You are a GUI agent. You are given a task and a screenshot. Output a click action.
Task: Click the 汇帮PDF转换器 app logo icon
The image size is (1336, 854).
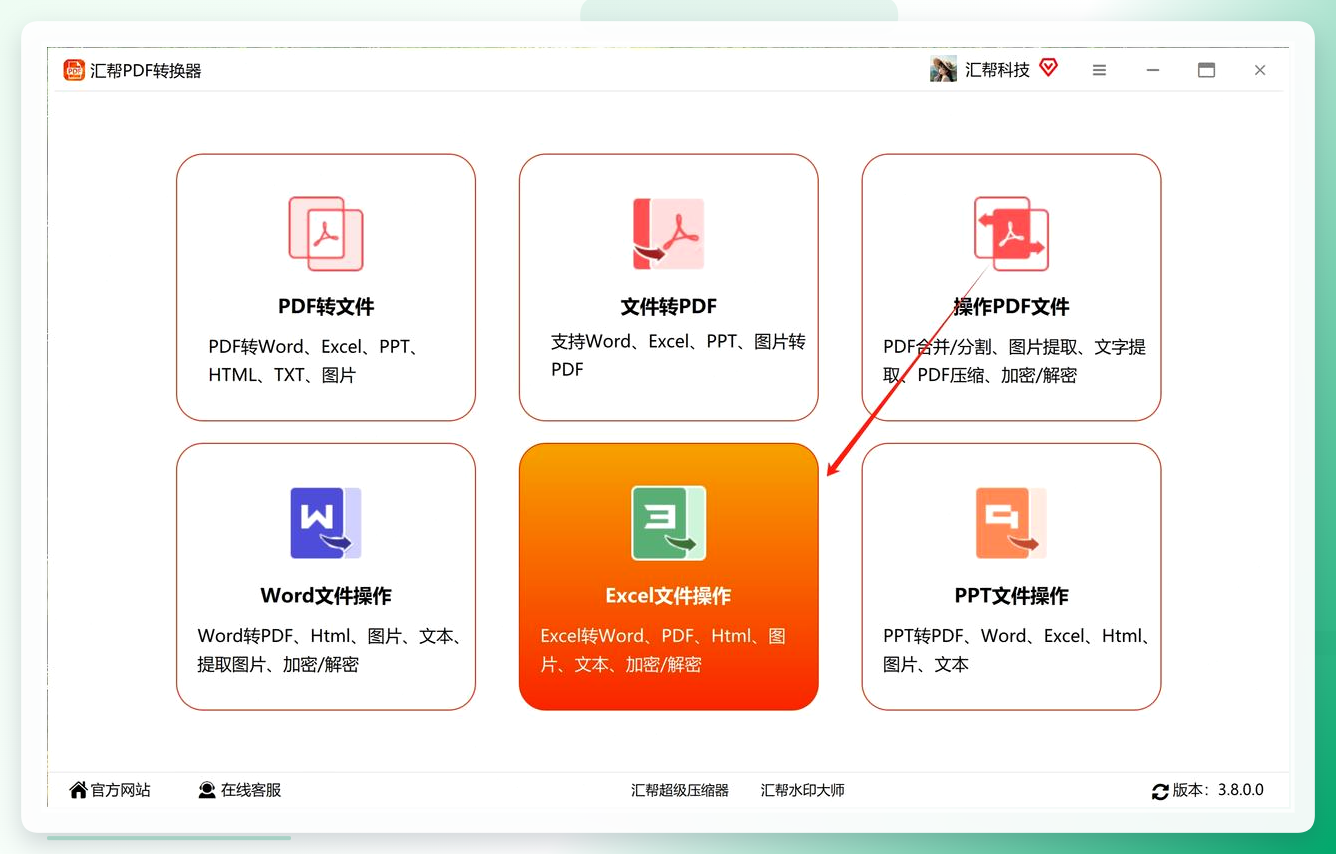click(x=74, y=70)
